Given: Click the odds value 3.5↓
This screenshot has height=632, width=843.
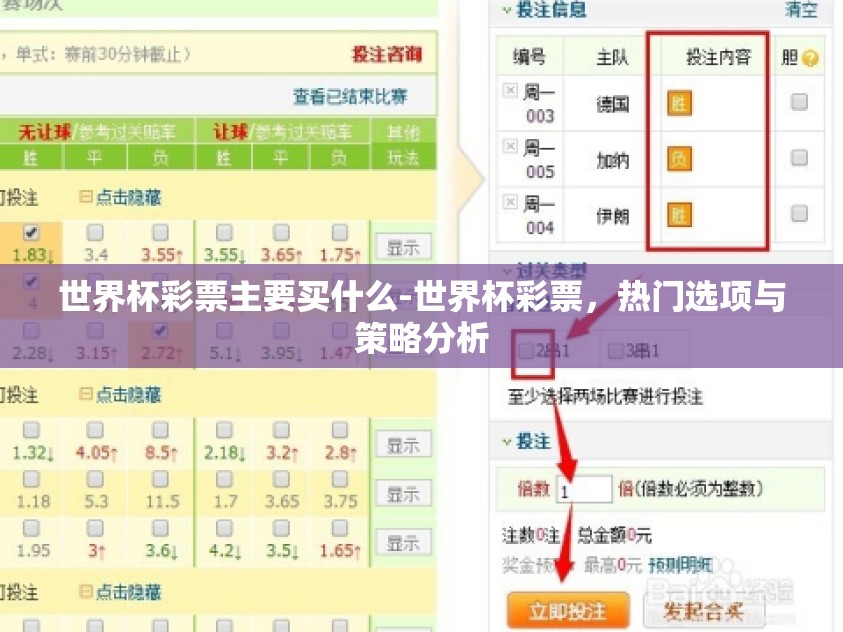Looking at the screenshot, I should pyautogui.click(x=281, y=551).
